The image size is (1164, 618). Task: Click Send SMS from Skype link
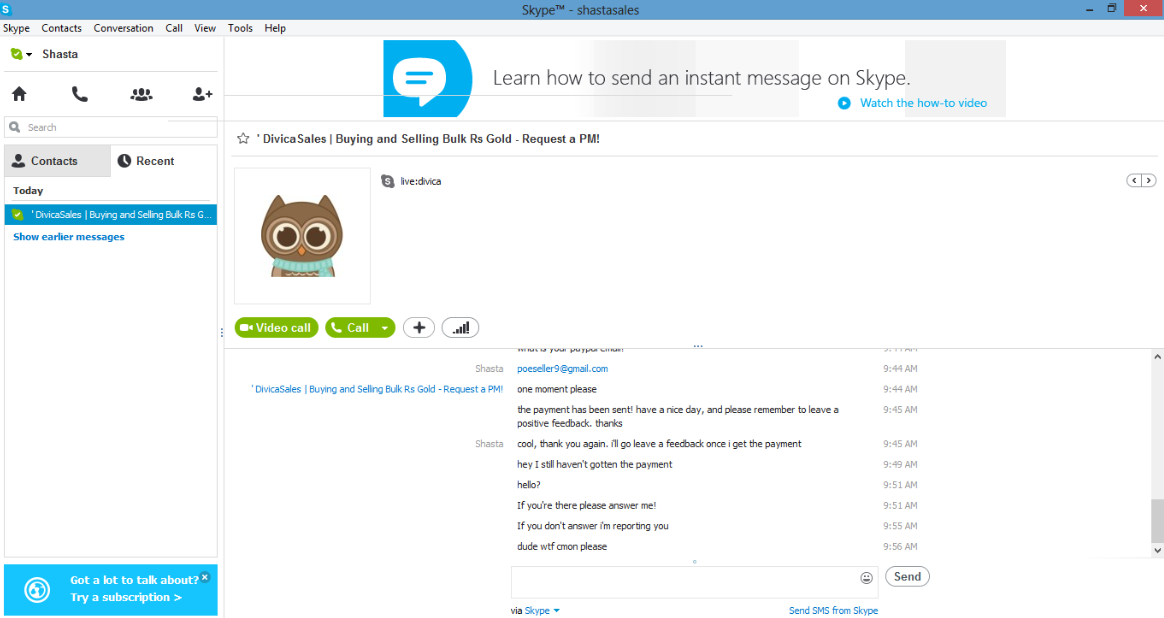[833, 611]
